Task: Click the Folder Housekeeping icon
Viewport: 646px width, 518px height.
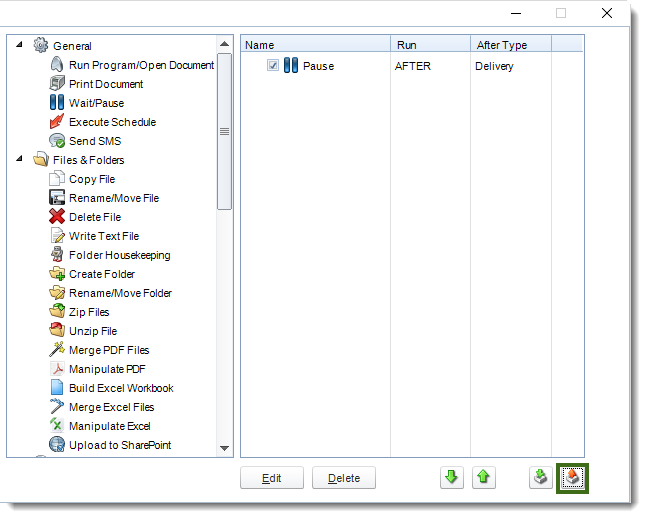Action: click(x=57, y=255)
